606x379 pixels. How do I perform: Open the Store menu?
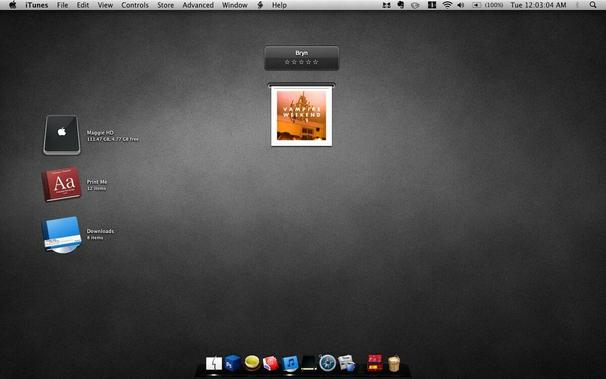point(165,5)
